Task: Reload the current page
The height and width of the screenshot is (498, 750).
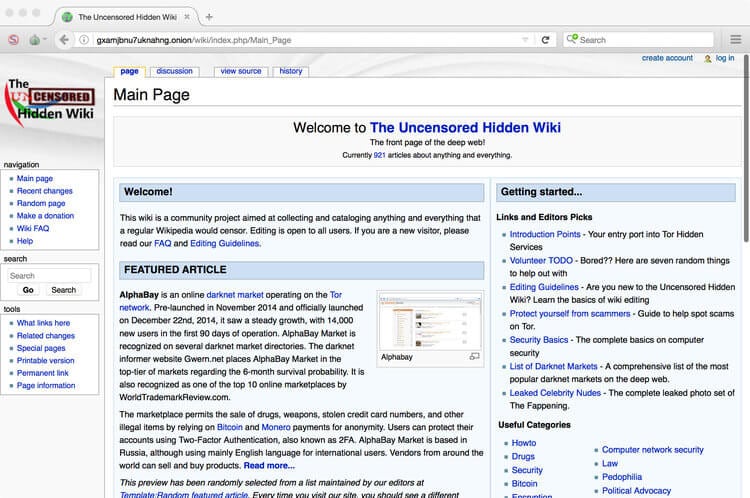Action: pos(545,40)
